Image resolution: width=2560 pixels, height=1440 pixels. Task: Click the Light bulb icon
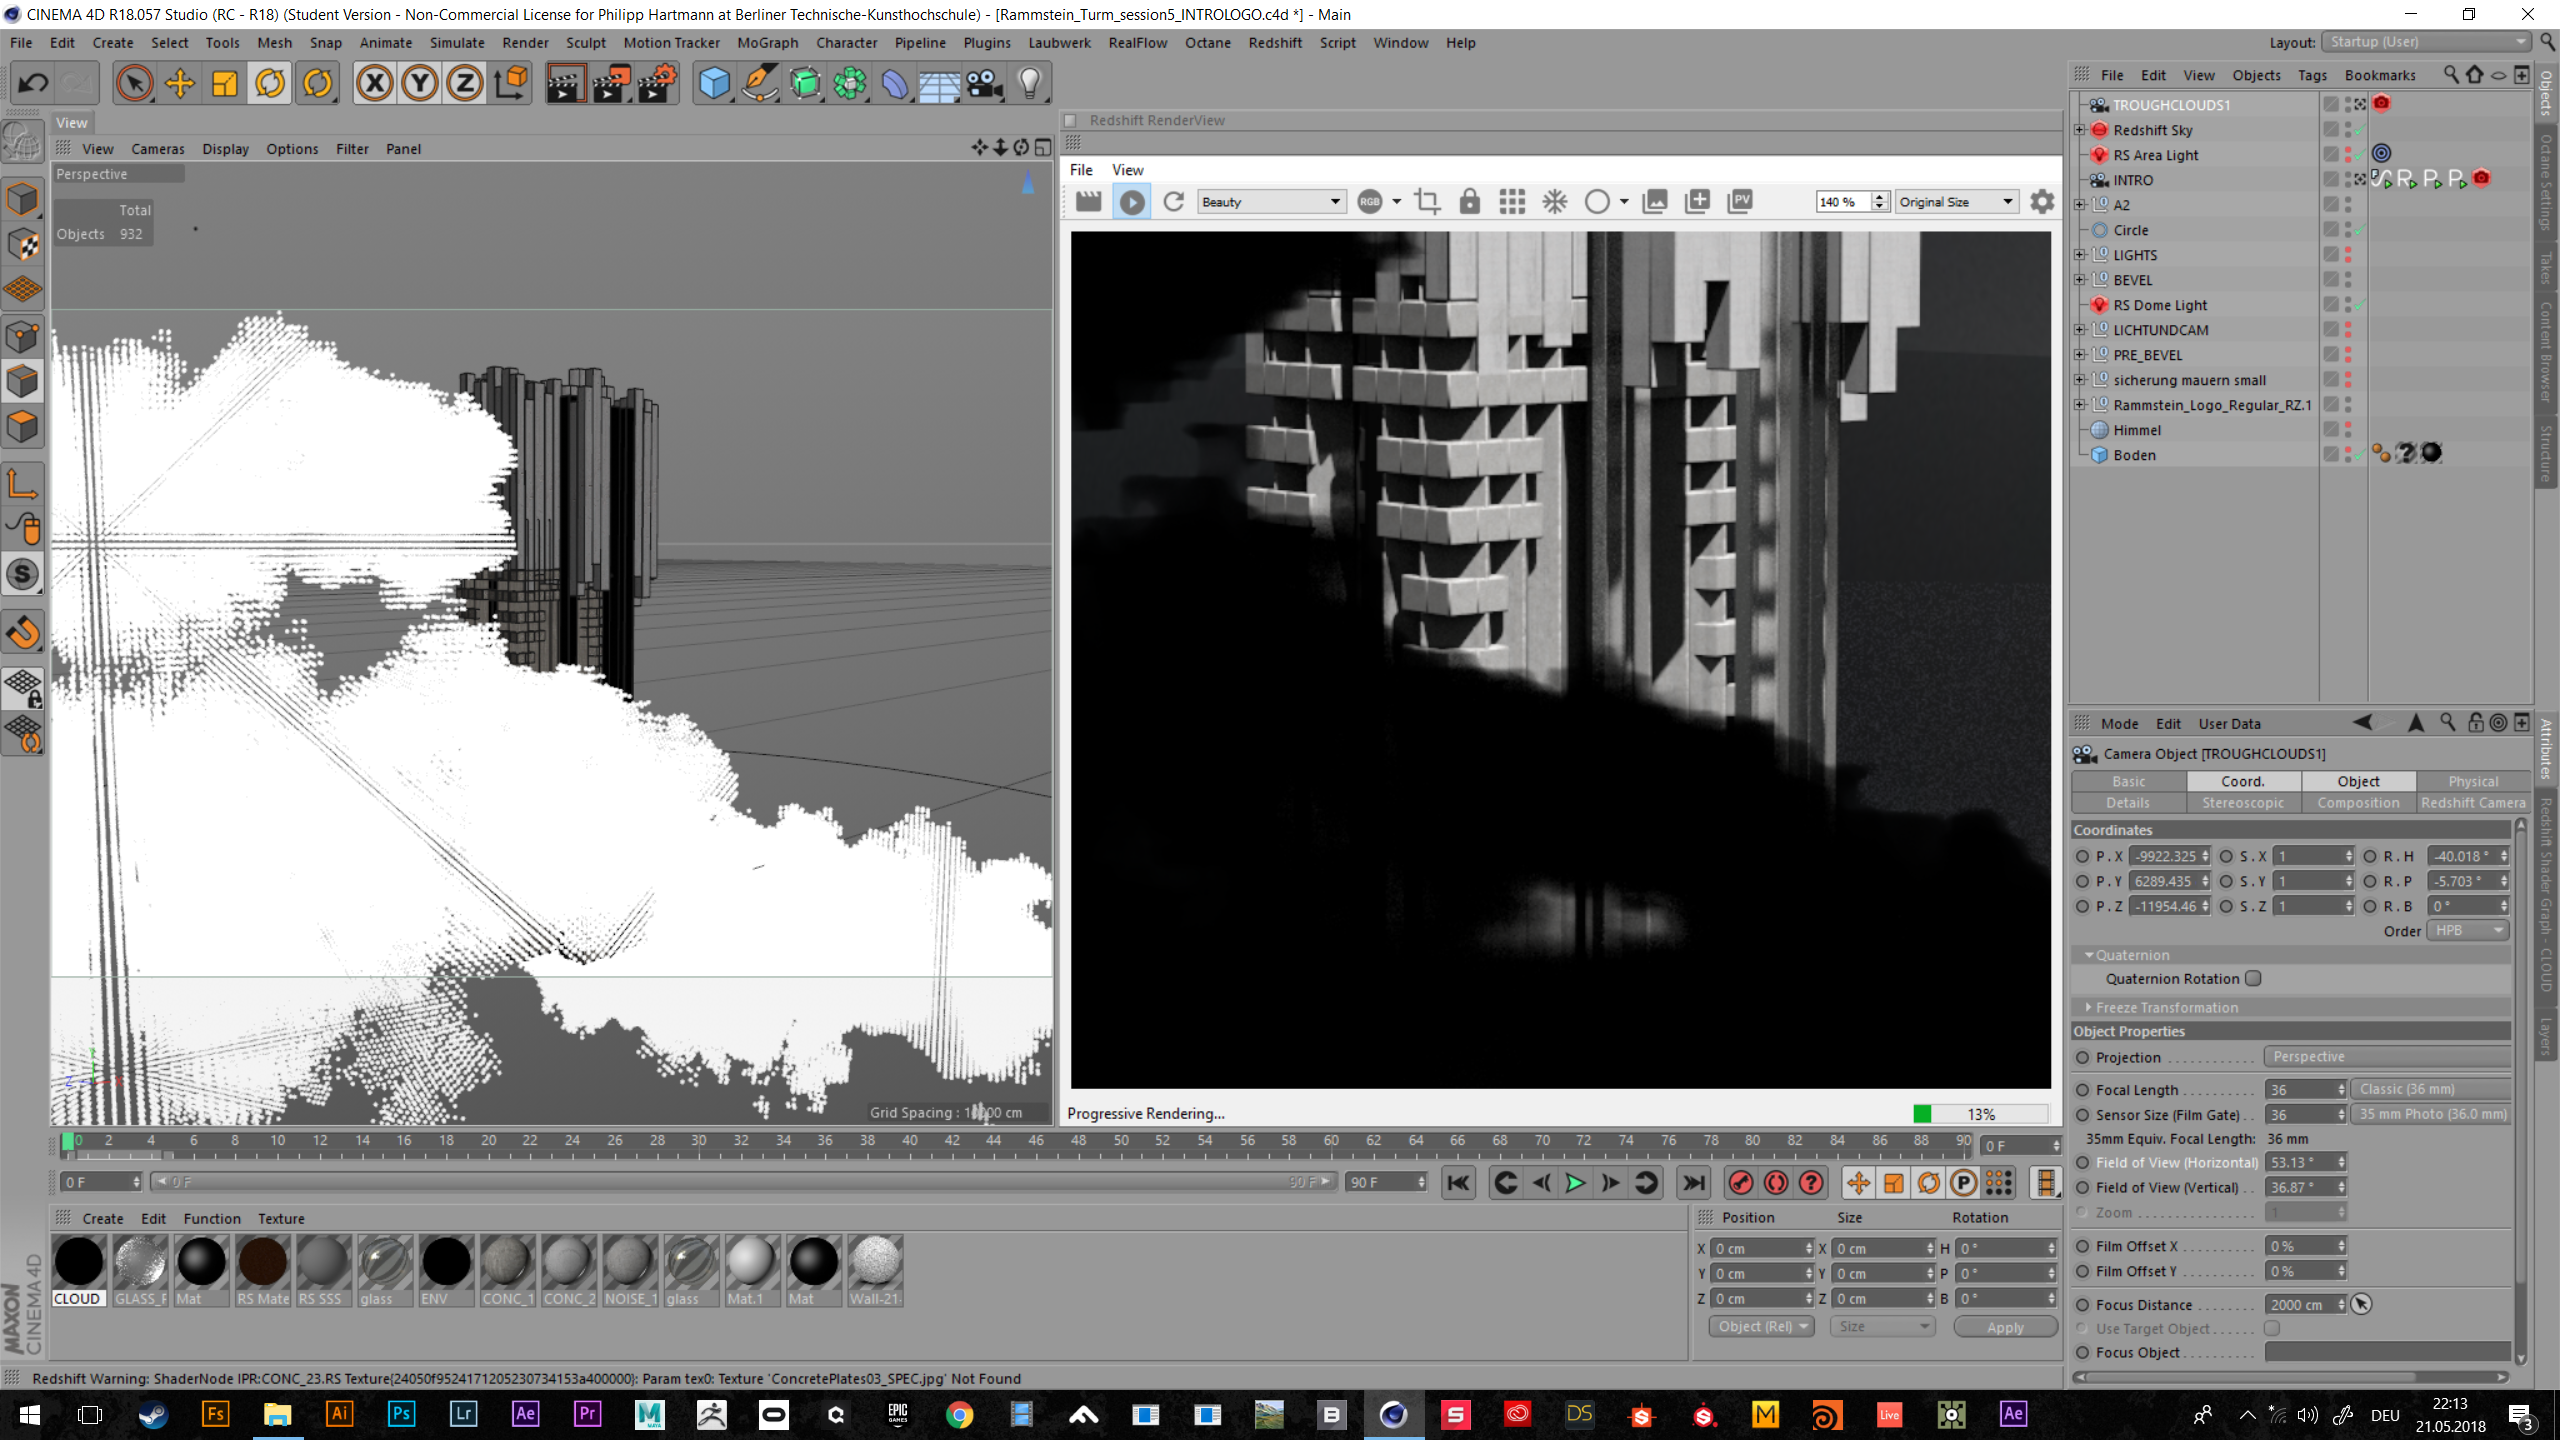click(x=1030, y=84)
